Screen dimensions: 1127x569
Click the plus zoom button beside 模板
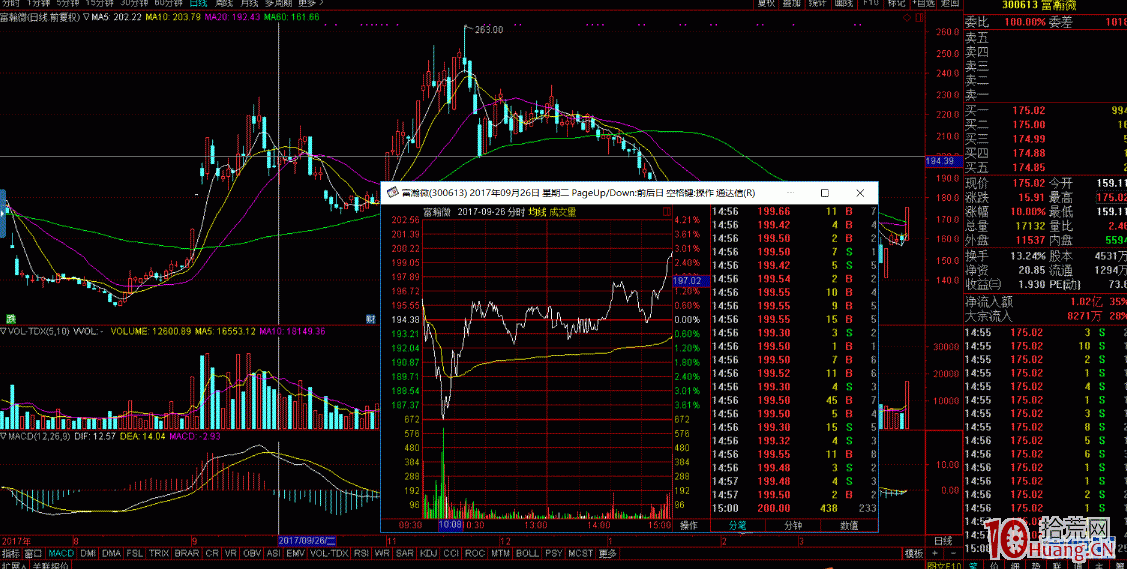[934, 553]
